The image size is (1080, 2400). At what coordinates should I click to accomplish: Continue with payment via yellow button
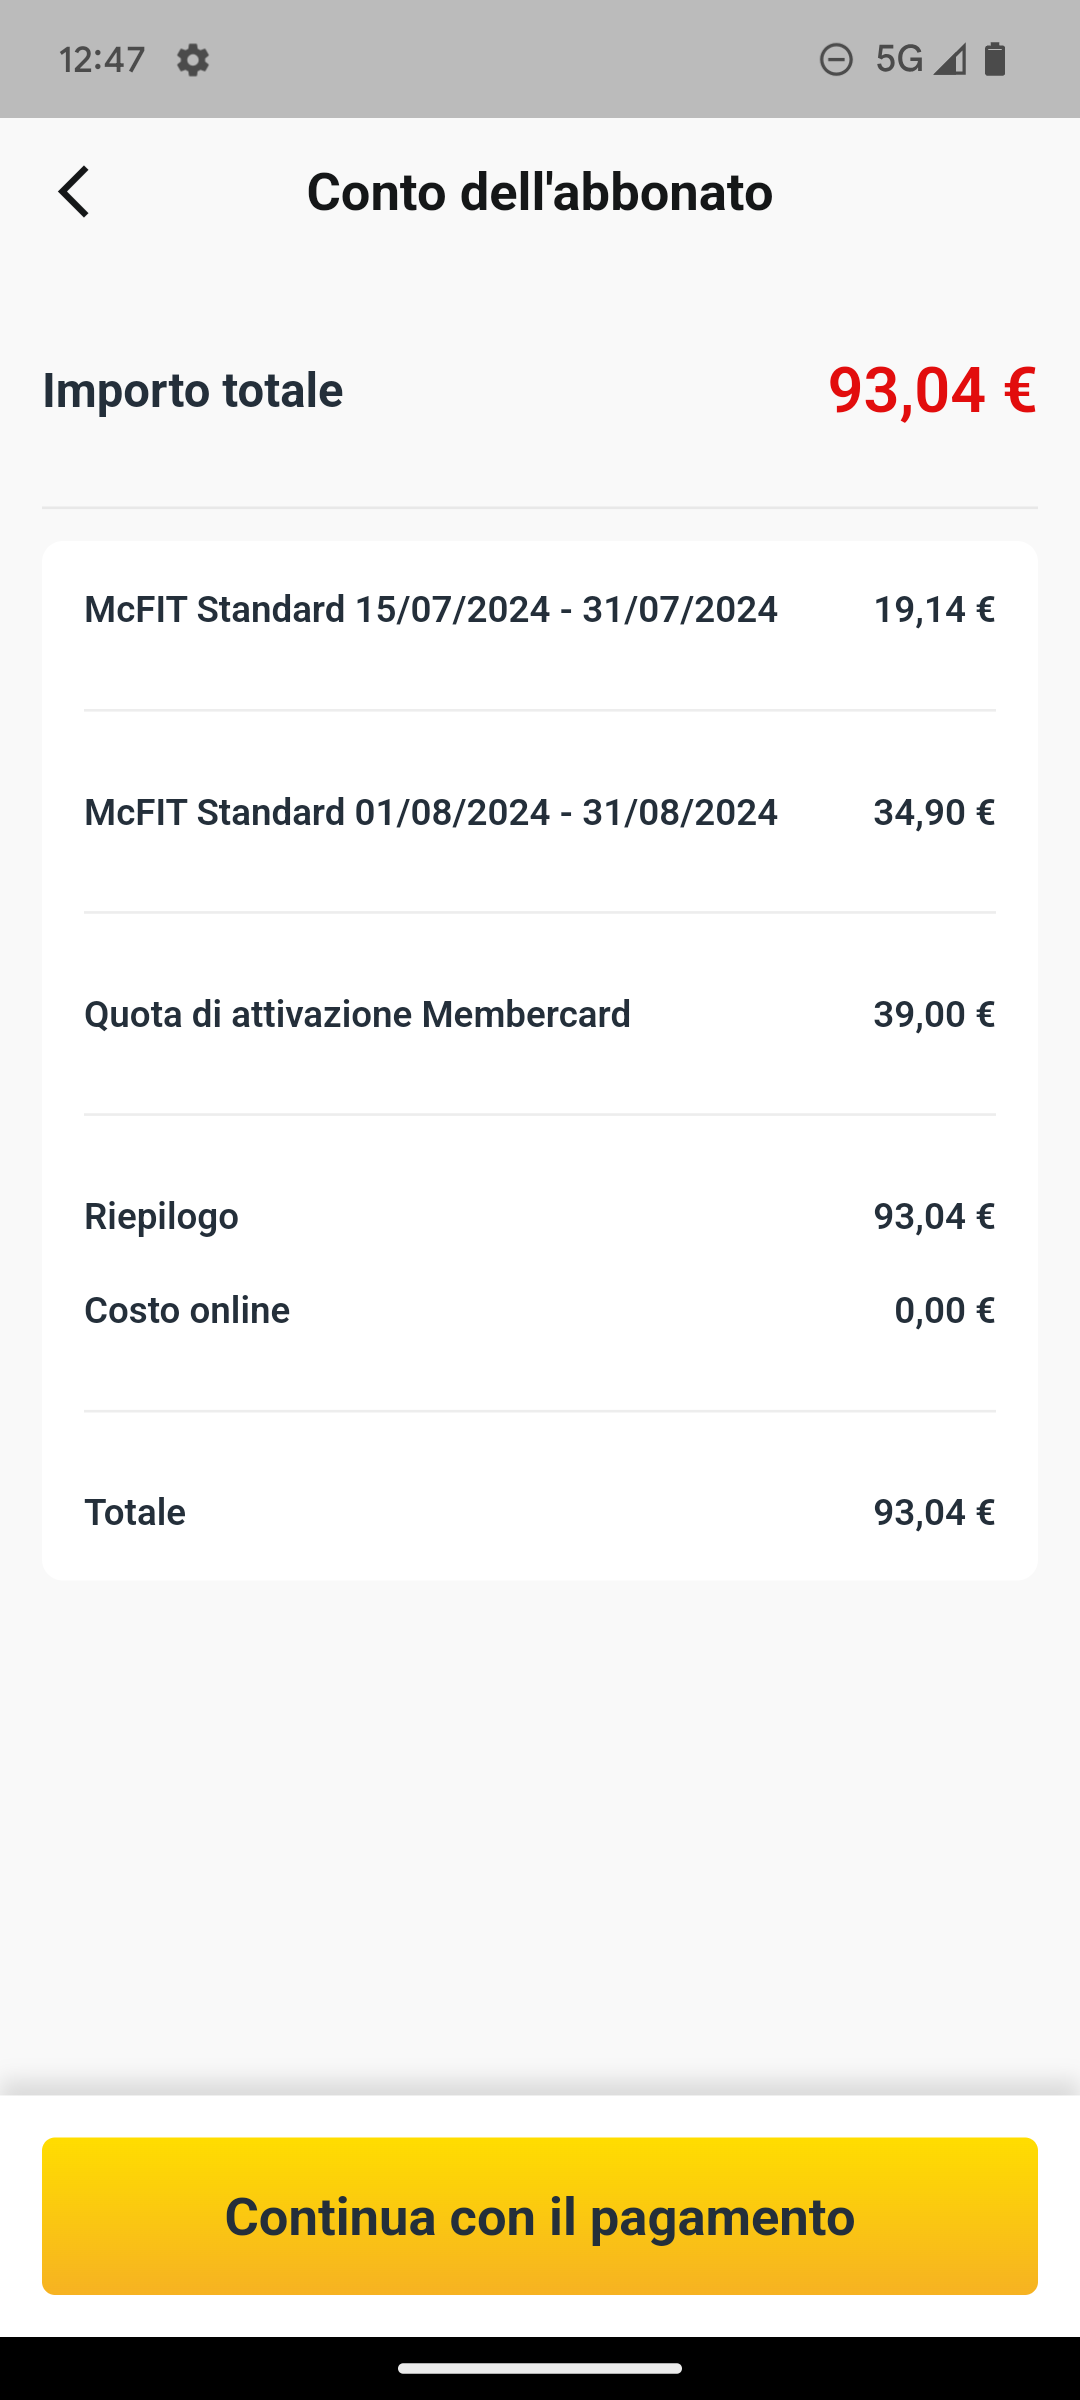(x=540, y=2216)
